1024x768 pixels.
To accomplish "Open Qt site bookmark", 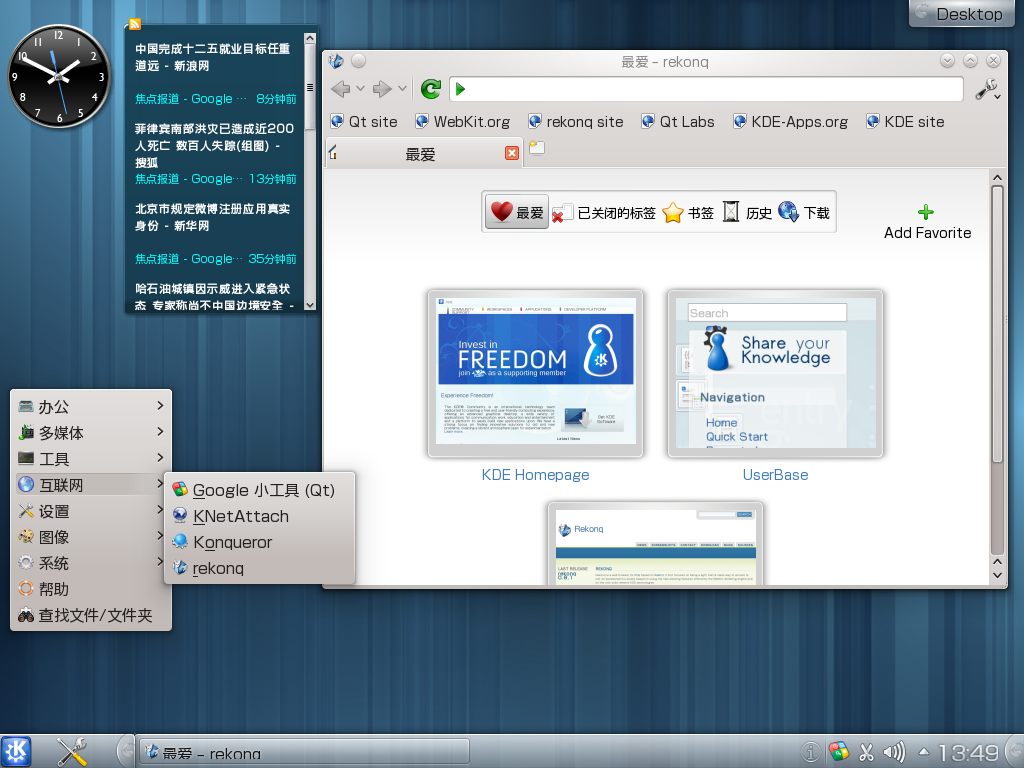I will 364,121.
